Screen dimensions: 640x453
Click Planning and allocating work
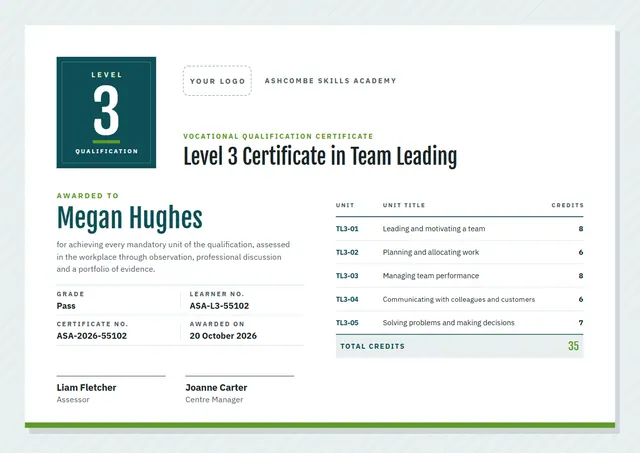click(x=431, y=252)
